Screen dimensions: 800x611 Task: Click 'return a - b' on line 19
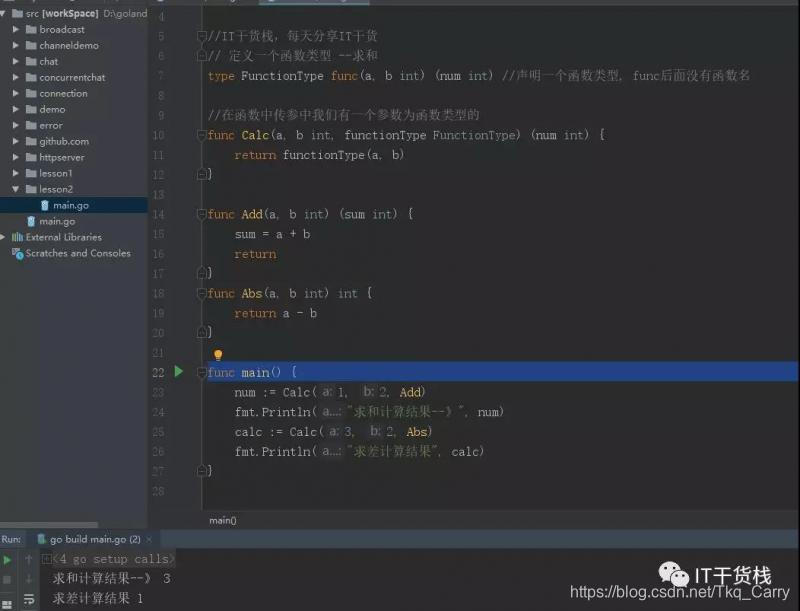[x=276, y=313]
